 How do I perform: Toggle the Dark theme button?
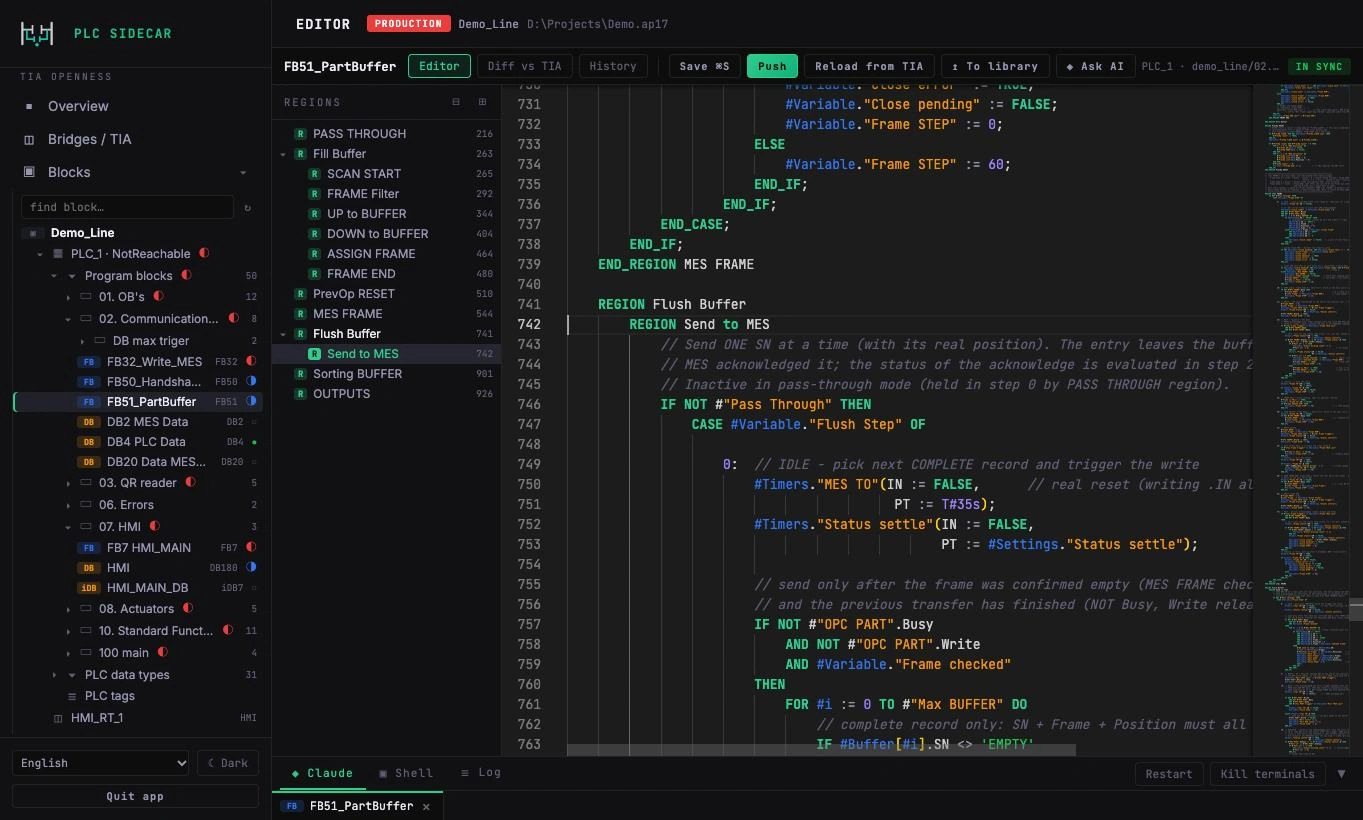tap(228, 763)
